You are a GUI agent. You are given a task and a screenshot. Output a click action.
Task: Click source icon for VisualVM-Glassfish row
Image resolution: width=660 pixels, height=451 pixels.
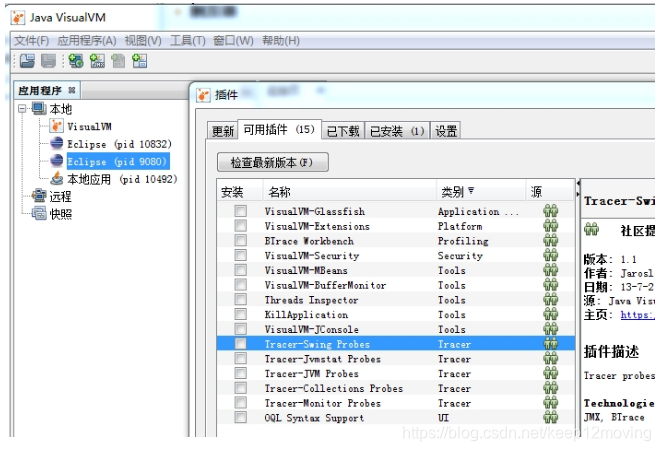pyautogui.click(x=551, y=211)
